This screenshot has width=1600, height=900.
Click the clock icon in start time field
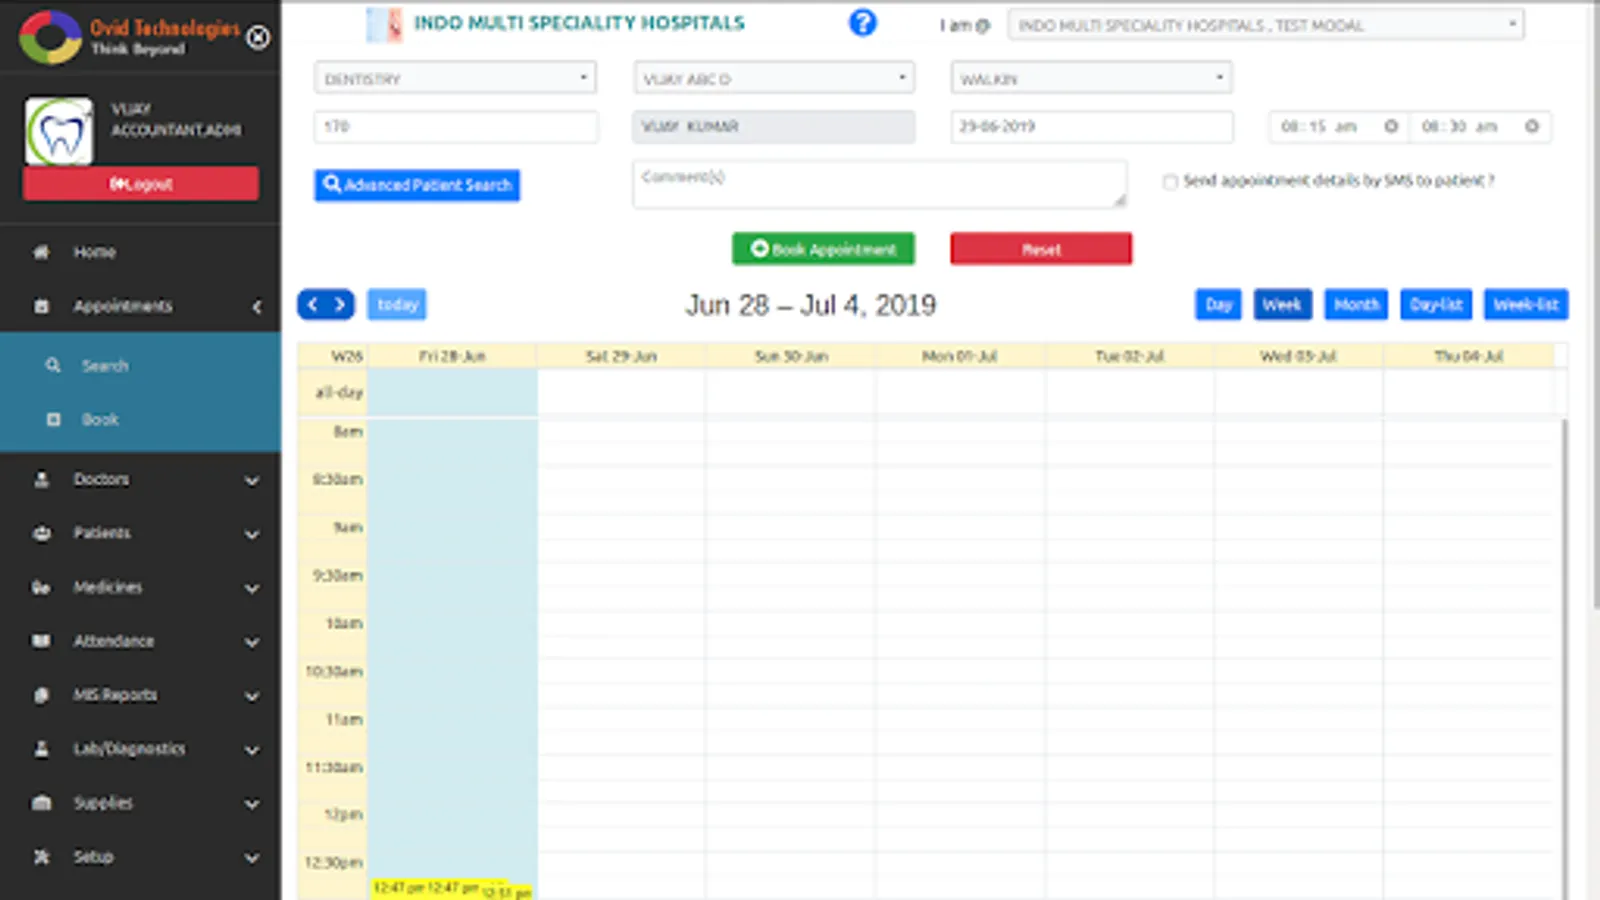click(1391, 127)
